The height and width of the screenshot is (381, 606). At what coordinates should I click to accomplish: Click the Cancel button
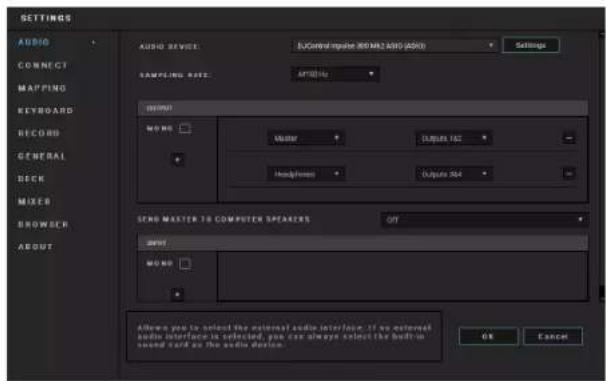point(553,336)
